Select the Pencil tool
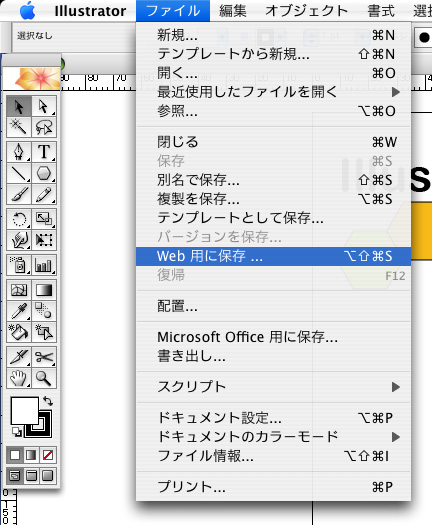432x525 pixels. (44, 194)
